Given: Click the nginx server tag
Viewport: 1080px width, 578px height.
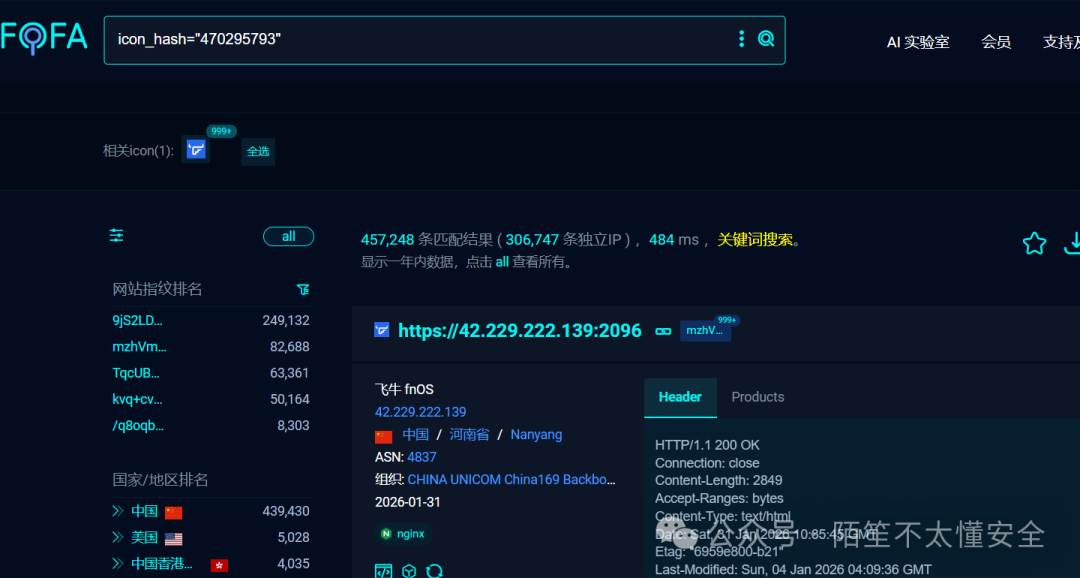Looking at the screenshot, I should pyautogui.click(x=401, y=533).
